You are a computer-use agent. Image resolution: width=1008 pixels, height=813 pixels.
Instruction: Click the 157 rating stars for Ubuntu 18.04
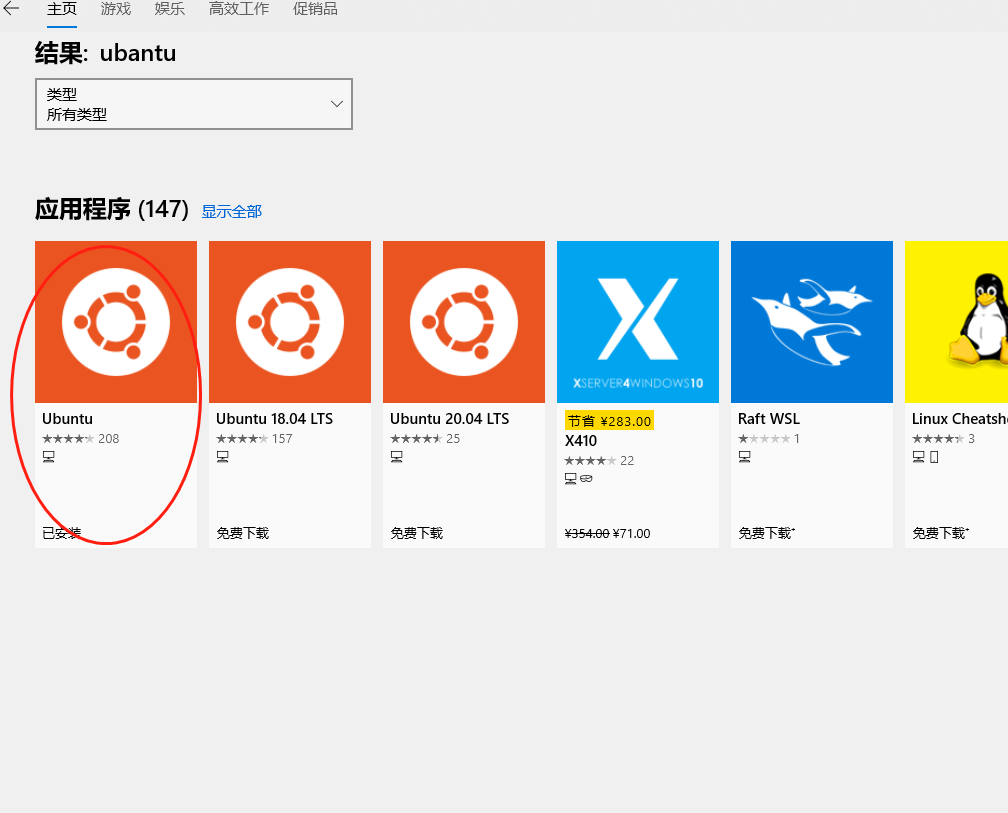[x=242, y=439]
